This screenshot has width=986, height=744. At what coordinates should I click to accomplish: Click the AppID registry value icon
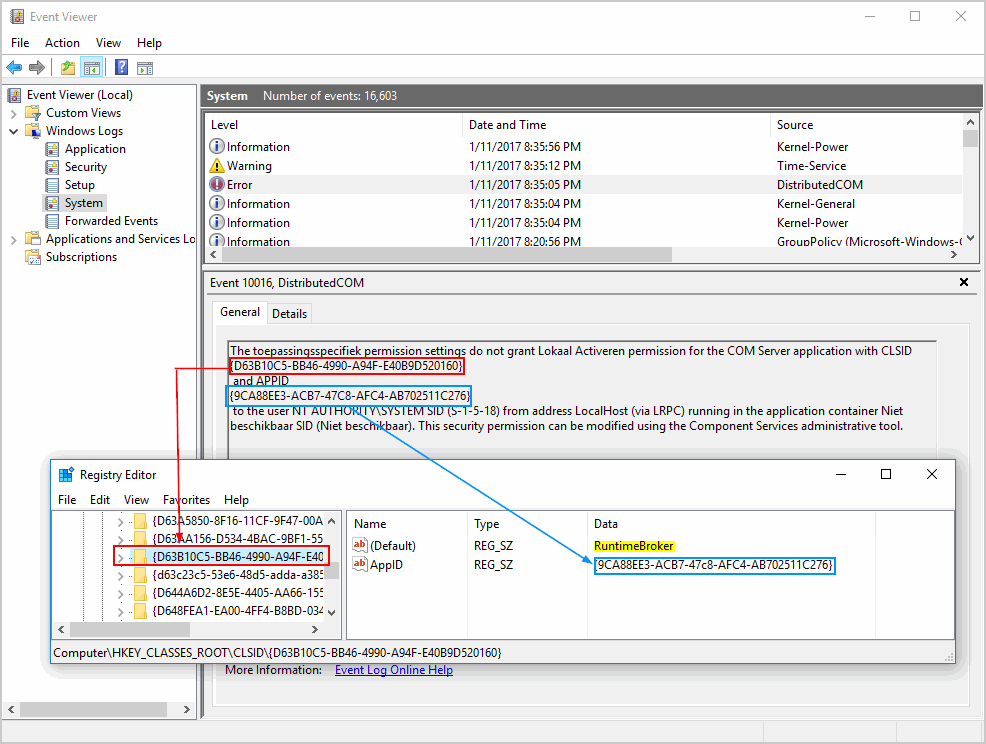click(x=361, y=565)
